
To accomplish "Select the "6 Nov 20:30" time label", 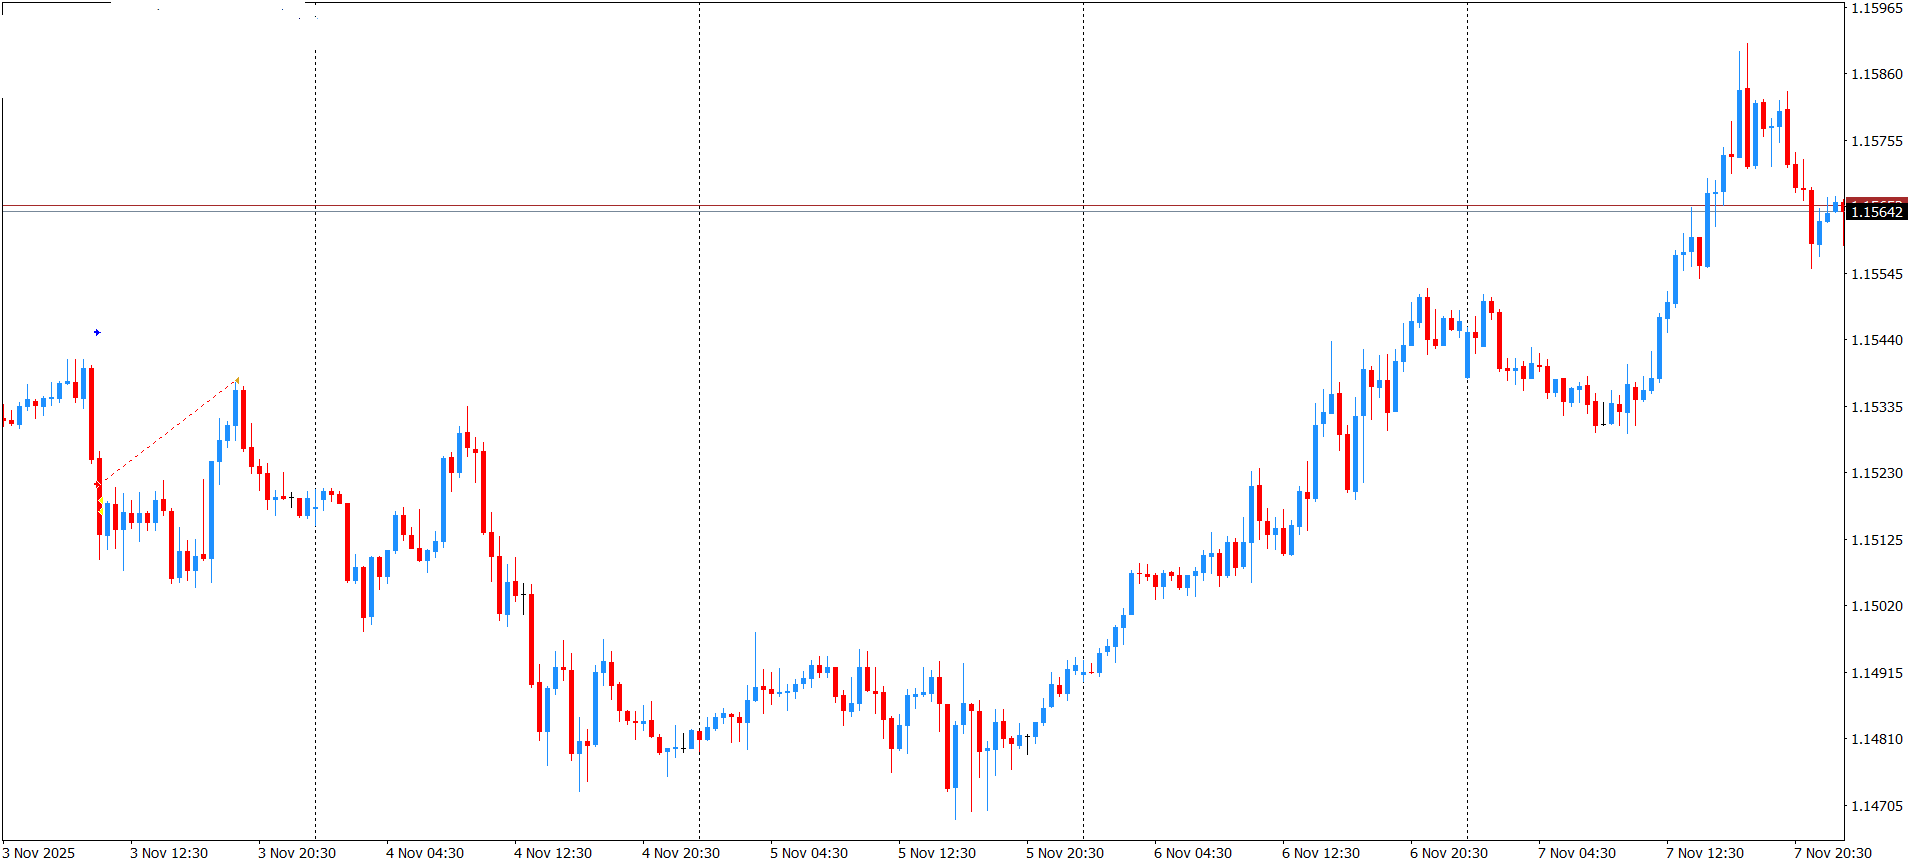I will coord(1449,853).
